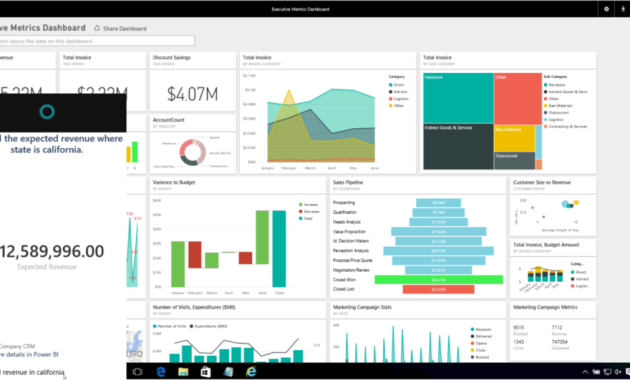Open the Marketing Campaign Stats tile title
630x380 pixels.
pyautogui.click(x=362, y=307)
